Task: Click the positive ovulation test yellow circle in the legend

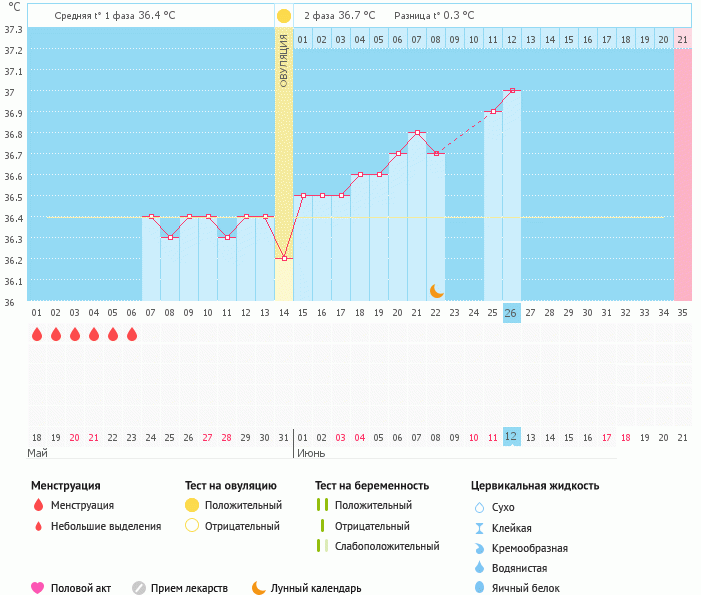Action: pos(191,506)
